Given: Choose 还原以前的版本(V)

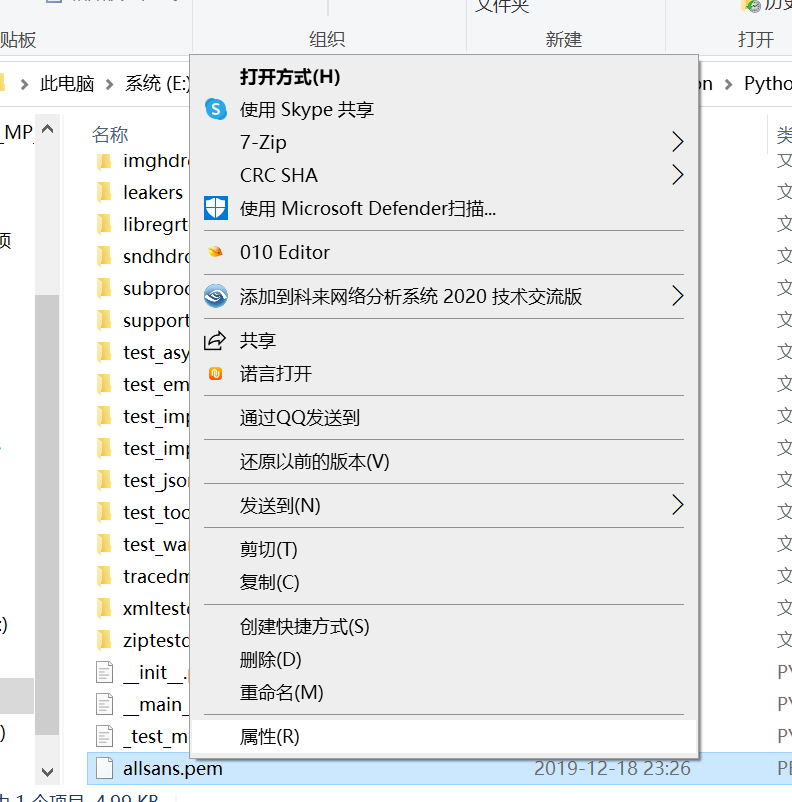Looking at the screenshot, I should 444,461.
